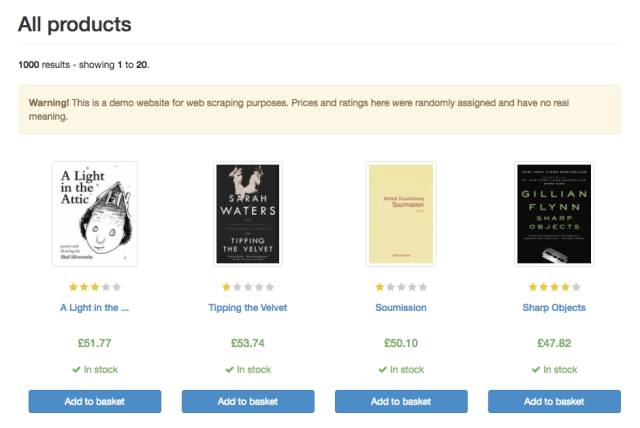Open A Light in the Attic cover thumbnail
The height and width of the screenshot is (428, 640).
(94, 214)
